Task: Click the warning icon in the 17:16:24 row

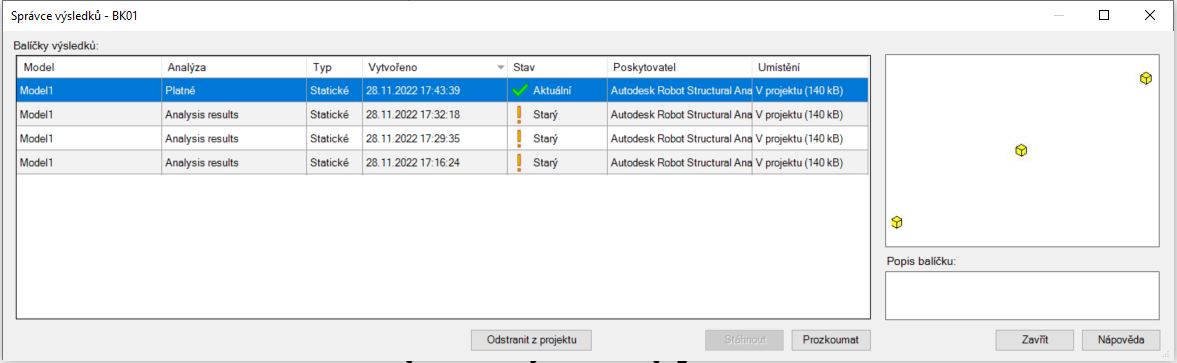Action: tap(519, 162)
